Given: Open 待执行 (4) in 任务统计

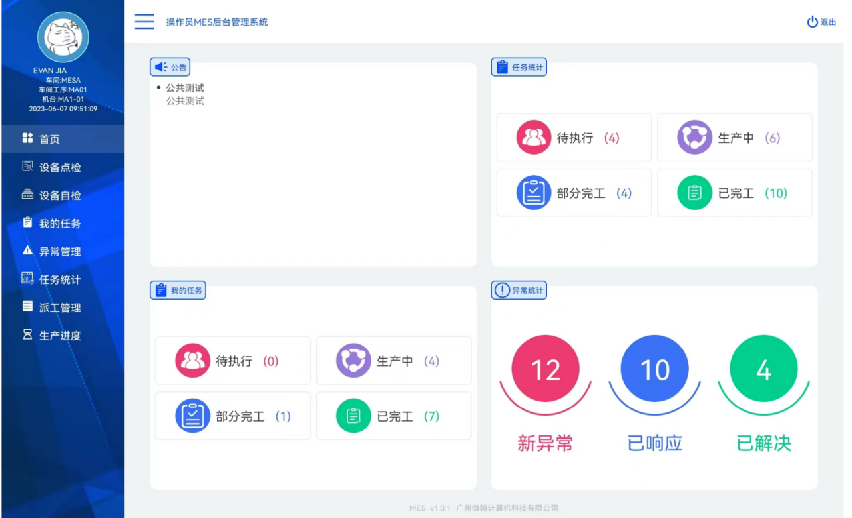Looking at the screenshot, I should click(574, 138).
